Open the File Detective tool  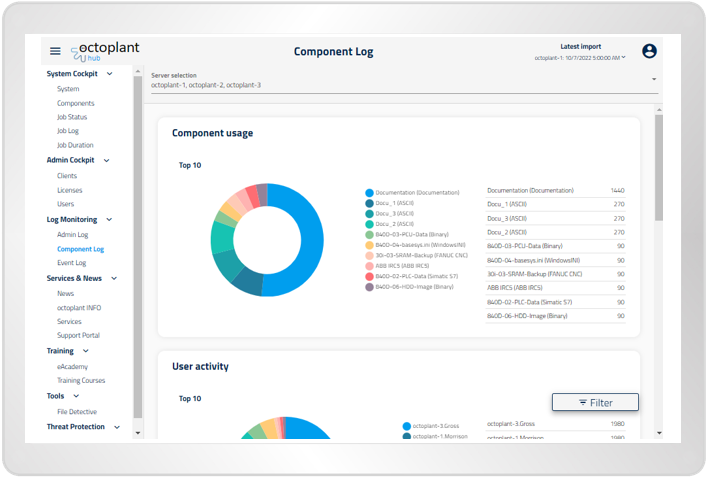click(77, 412)
